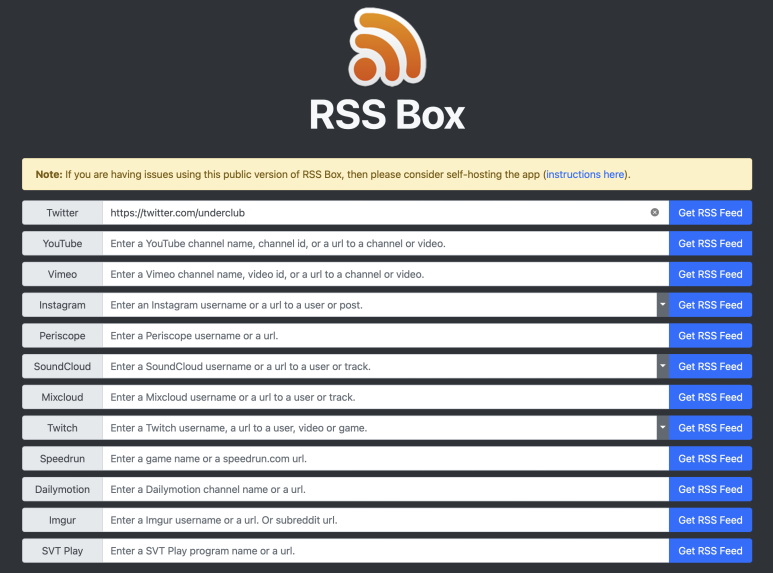Click the RSS Box page title
The image size is (773, 573).
(x=387, y=115)
